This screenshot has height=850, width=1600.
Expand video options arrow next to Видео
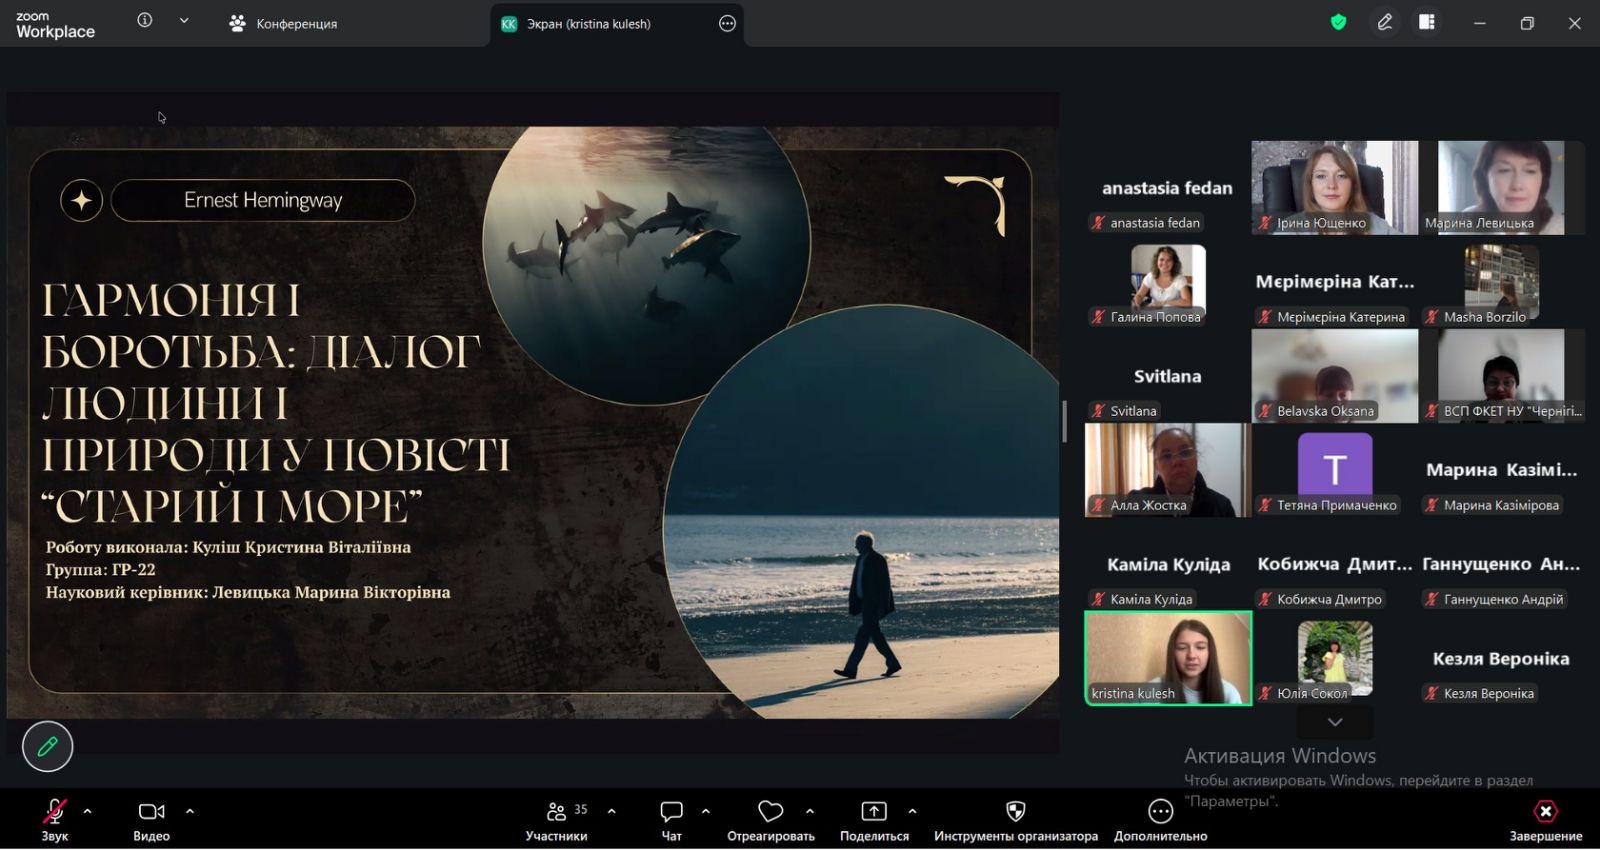click(x=190, y=811)
